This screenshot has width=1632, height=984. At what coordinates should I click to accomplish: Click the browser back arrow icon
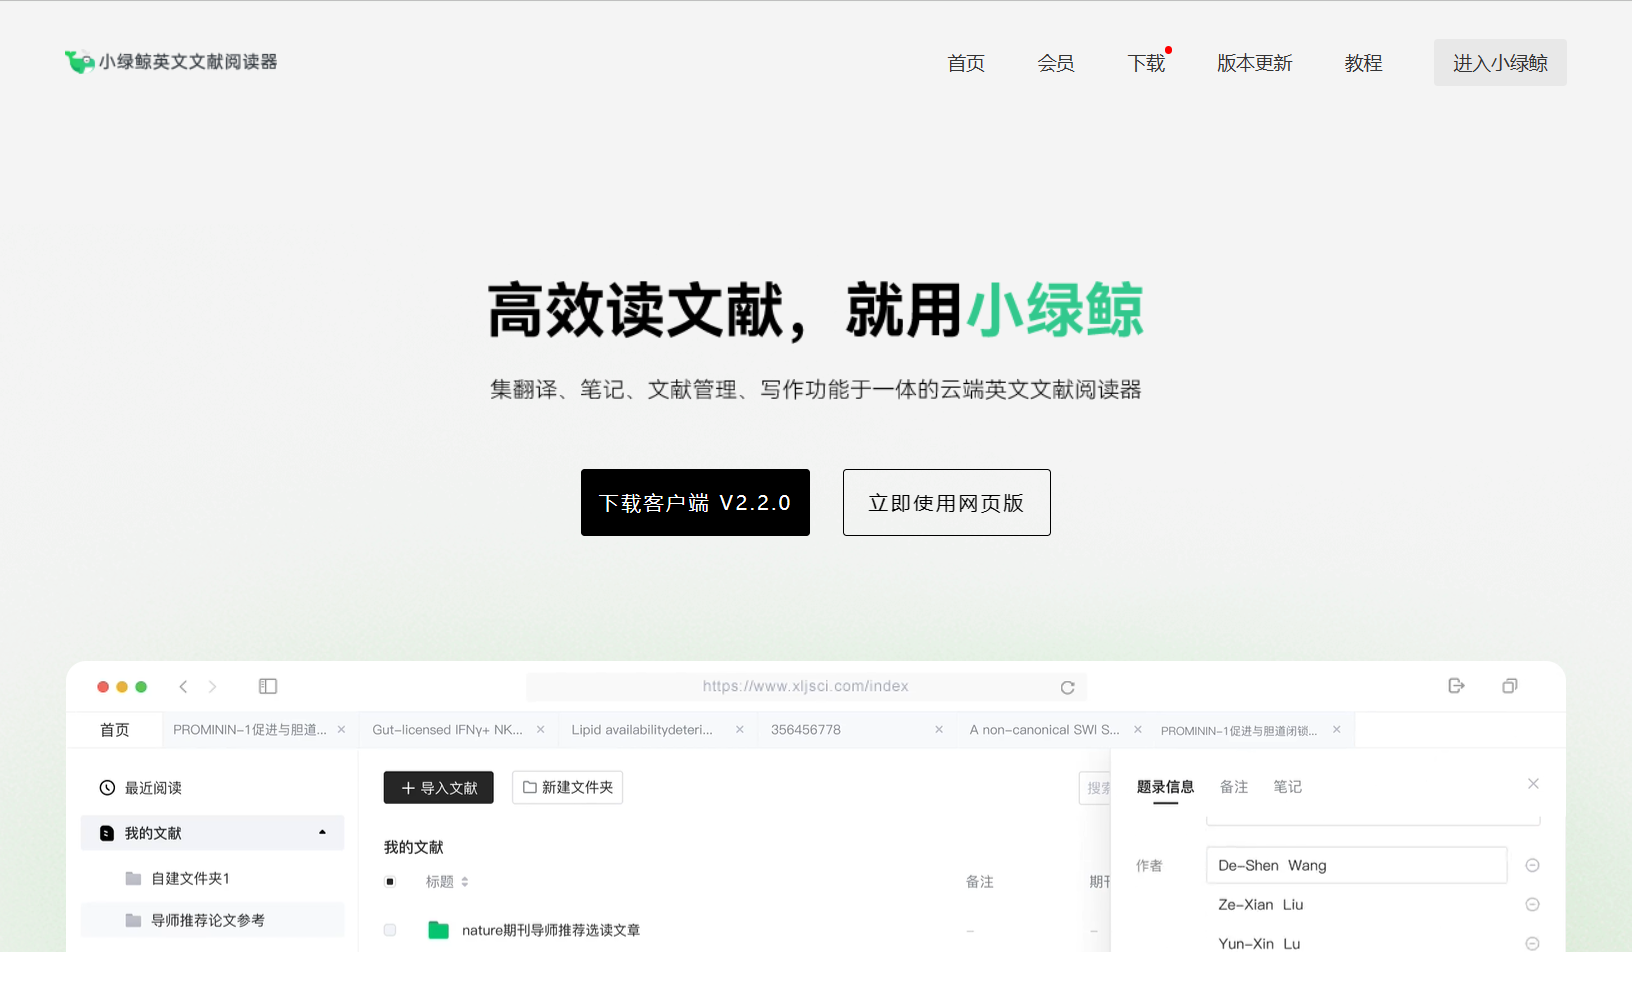pyautogui.click(x=183, y=686)
